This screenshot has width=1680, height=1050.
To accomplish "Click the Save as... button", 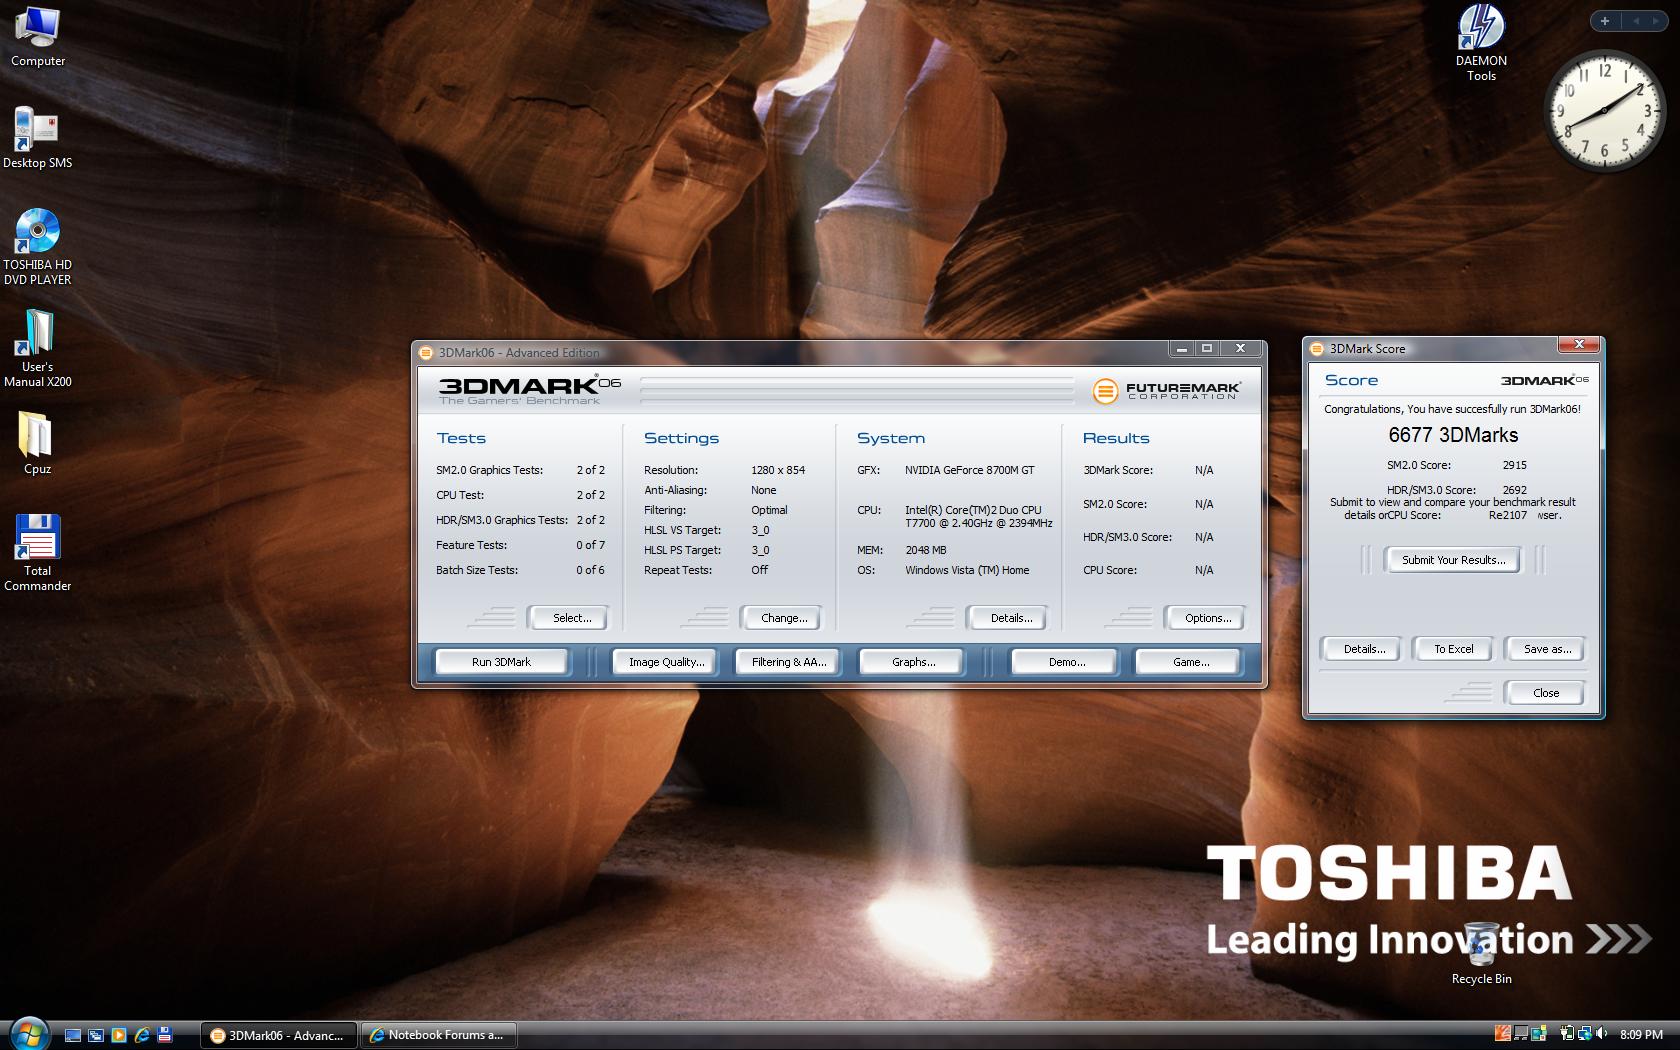I will tap(1546, 649).
